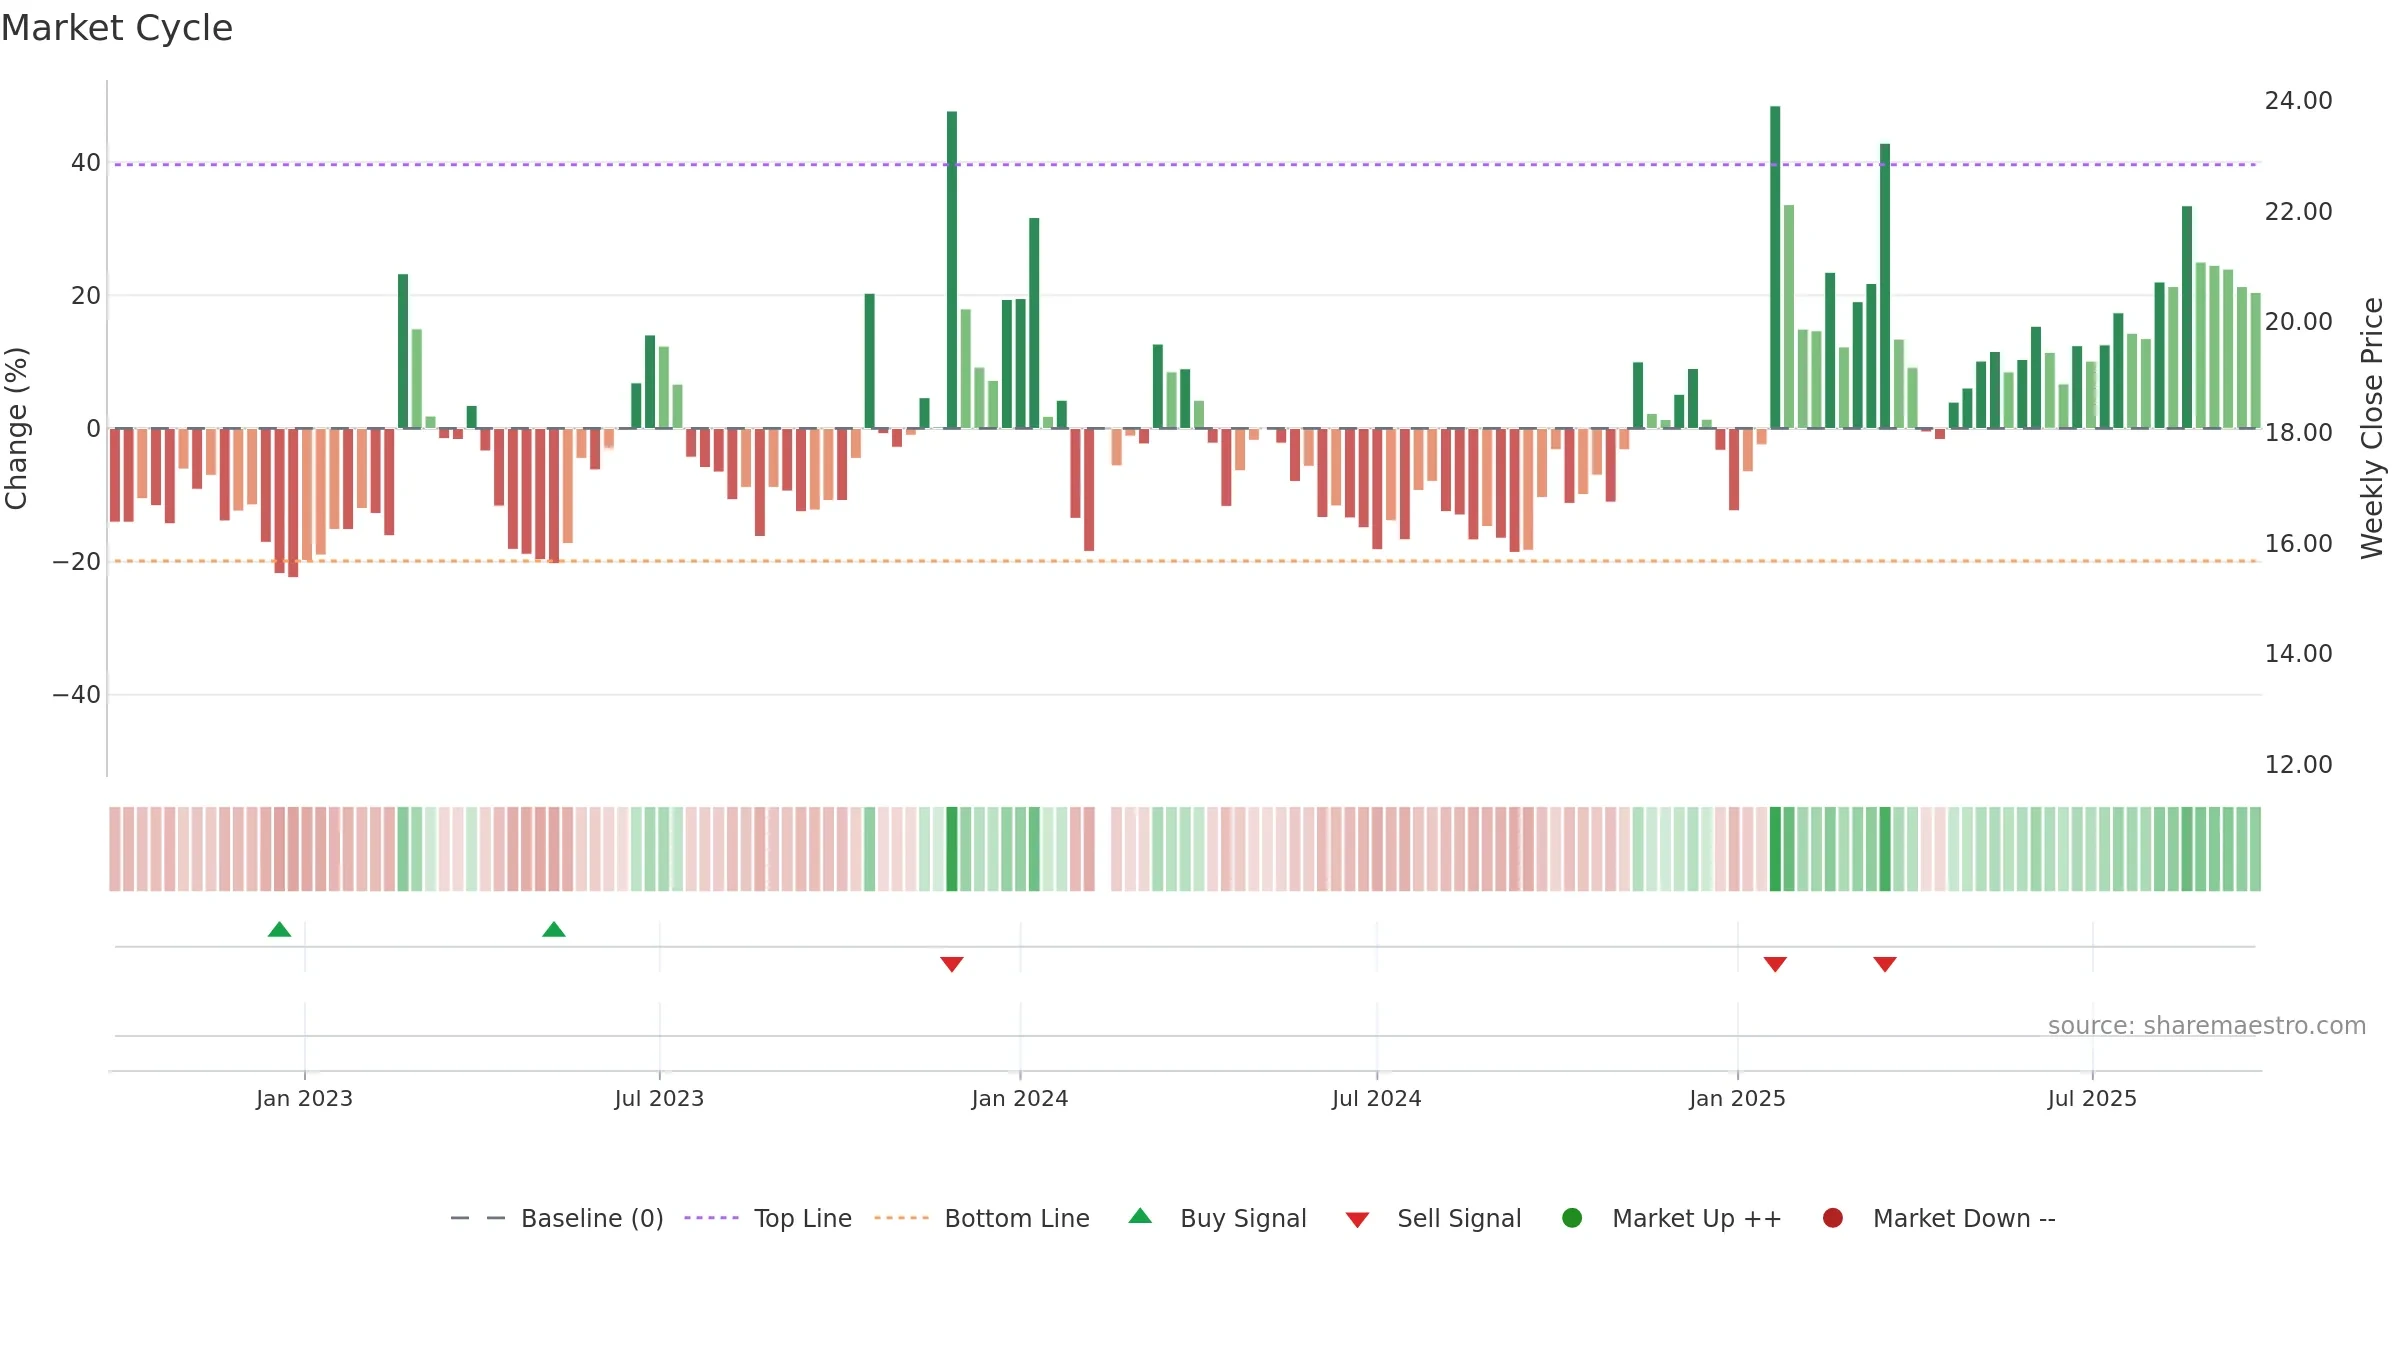This screenshot has height=1350, width=2400.
Task: Click the Jan 2025 axis label
Action: pos(1737,1098)
